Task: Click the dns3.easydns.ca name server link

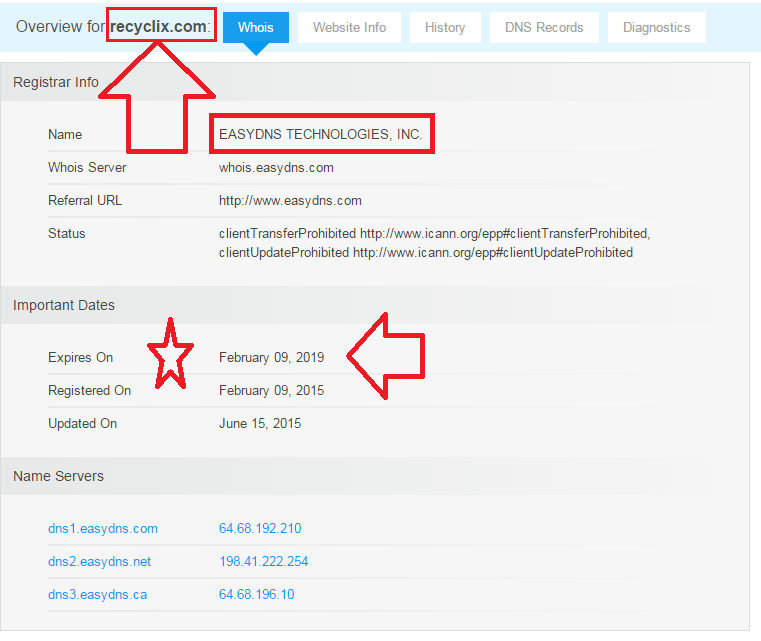Action: [x=98, y=594]
